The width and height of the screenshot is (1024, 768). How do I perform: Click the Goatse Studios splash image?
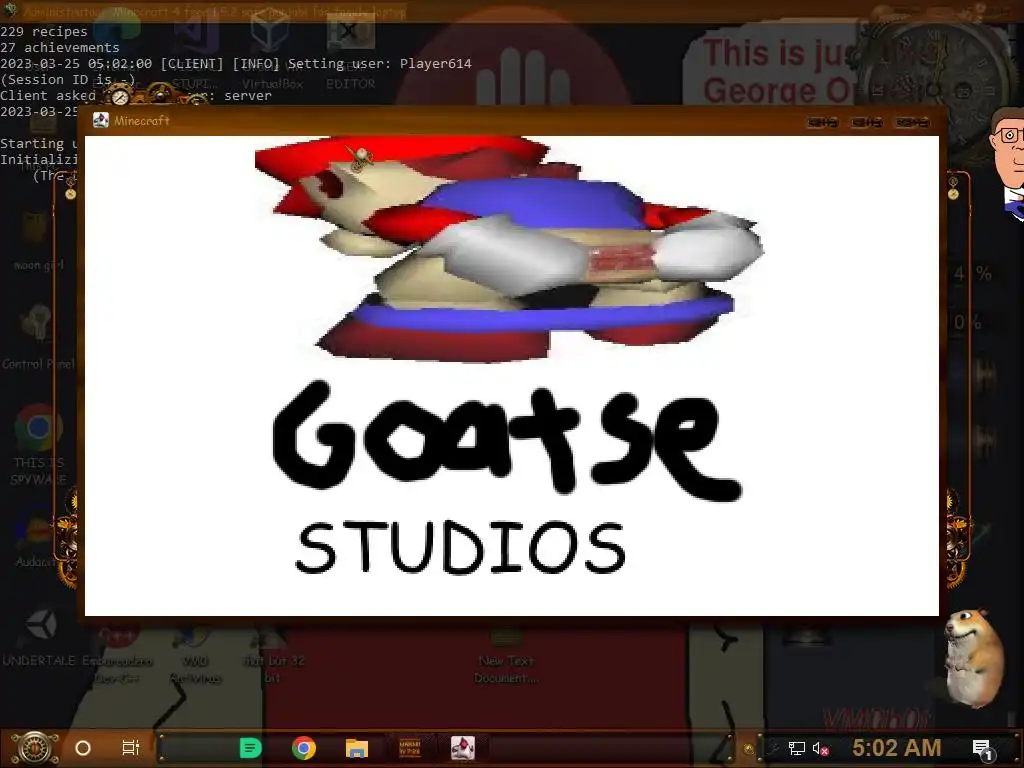point(511,376)
